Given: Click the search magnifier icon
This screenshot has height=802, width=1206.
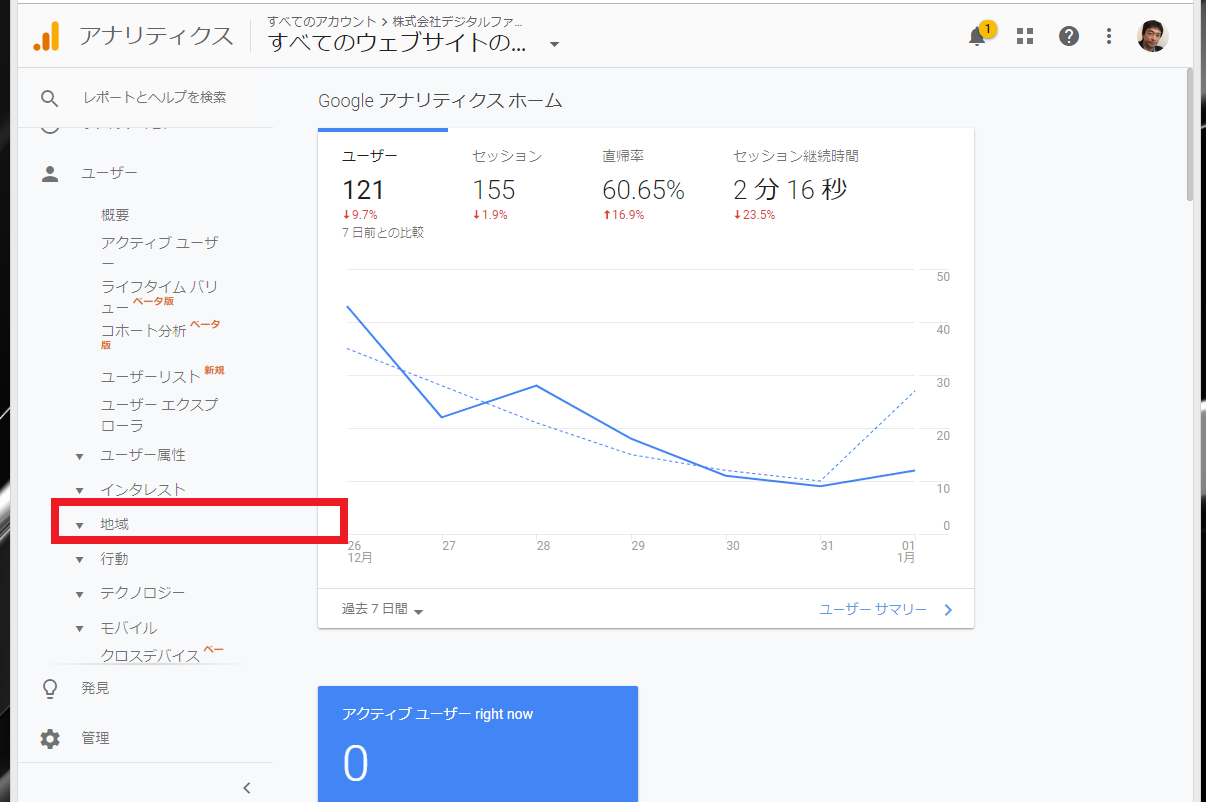Looking at the screenshot, I should (x=49, y=98).
